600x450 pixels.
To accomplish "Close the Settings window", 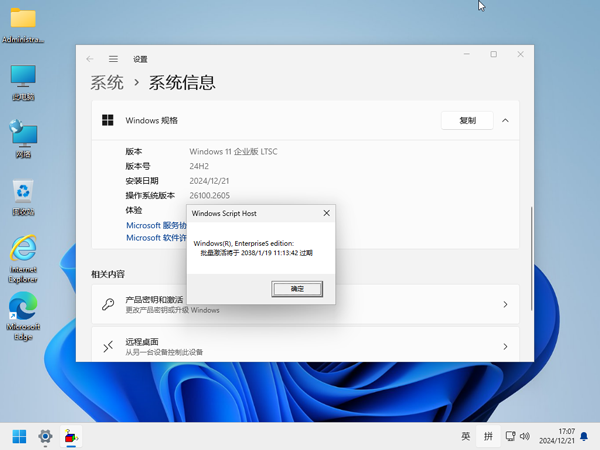I will point(520,54).
